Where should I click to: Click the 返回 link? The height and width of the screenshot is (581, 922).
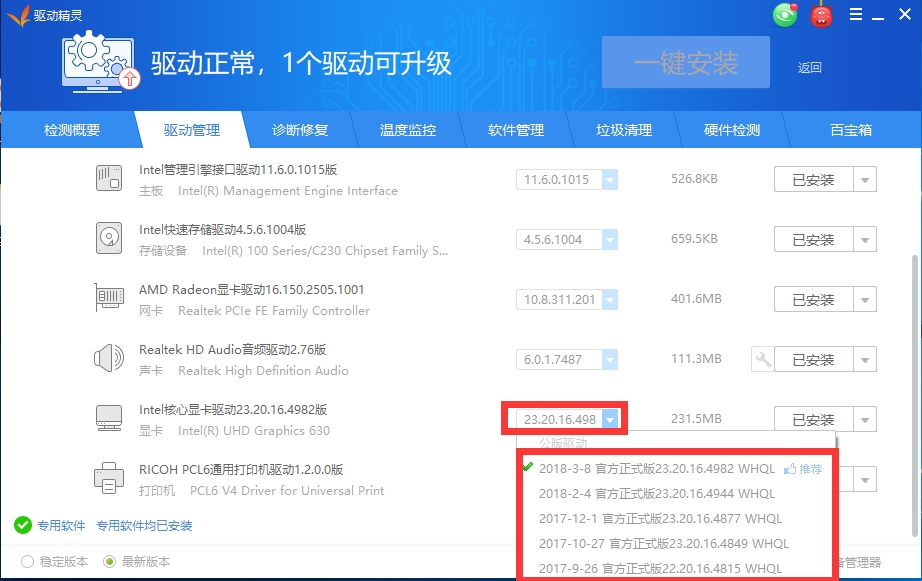[809, 68]
